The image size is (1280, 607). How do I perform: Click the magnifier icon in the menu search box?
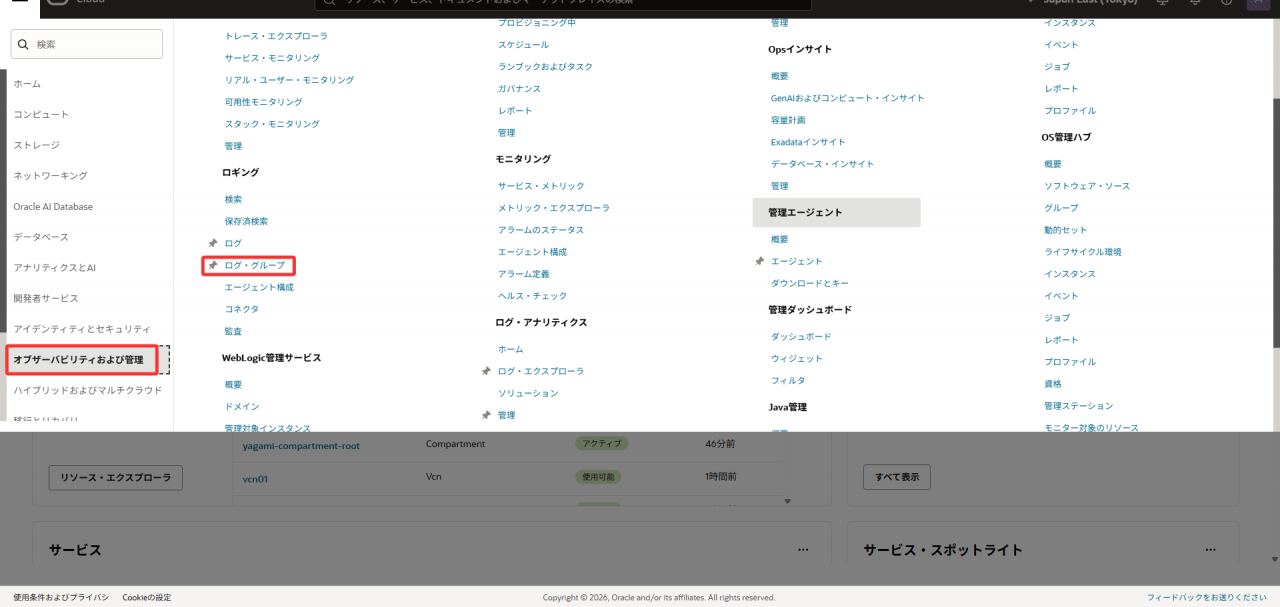click(23, 44)
